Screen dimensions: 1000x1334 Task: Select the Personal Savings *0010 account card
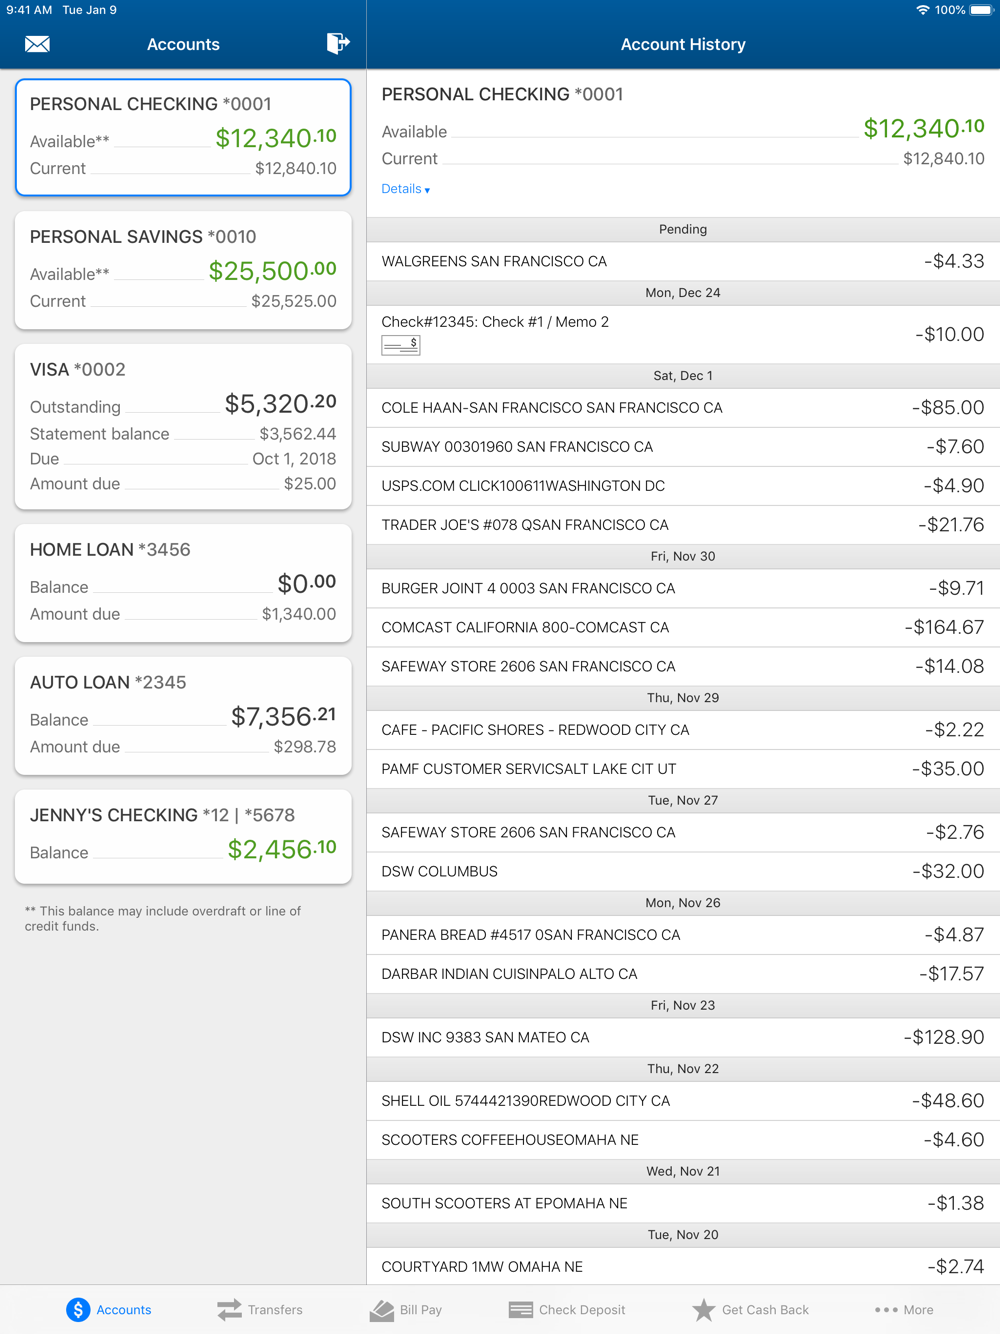point(183,270)
